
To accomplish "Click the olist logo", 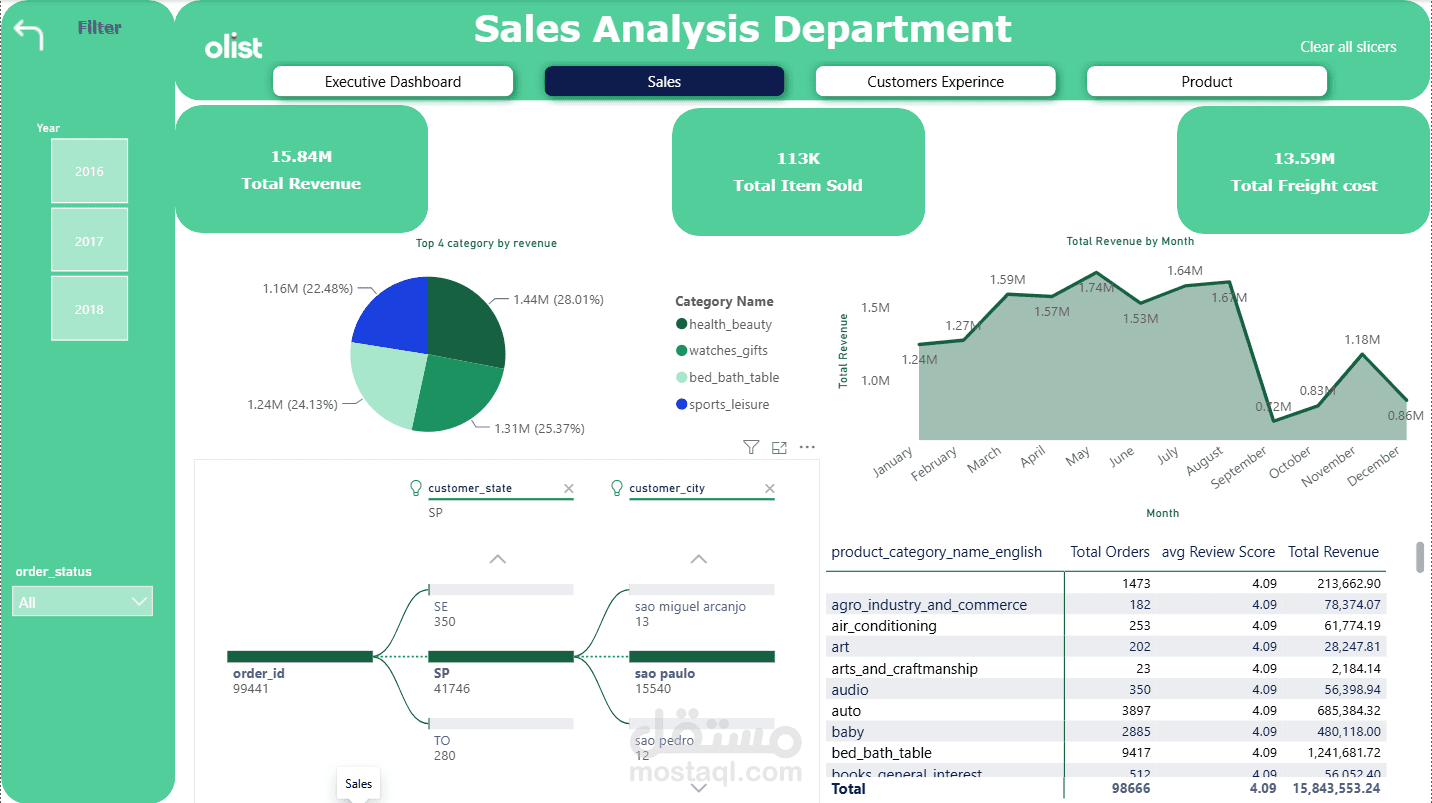I will click(234, 47).
